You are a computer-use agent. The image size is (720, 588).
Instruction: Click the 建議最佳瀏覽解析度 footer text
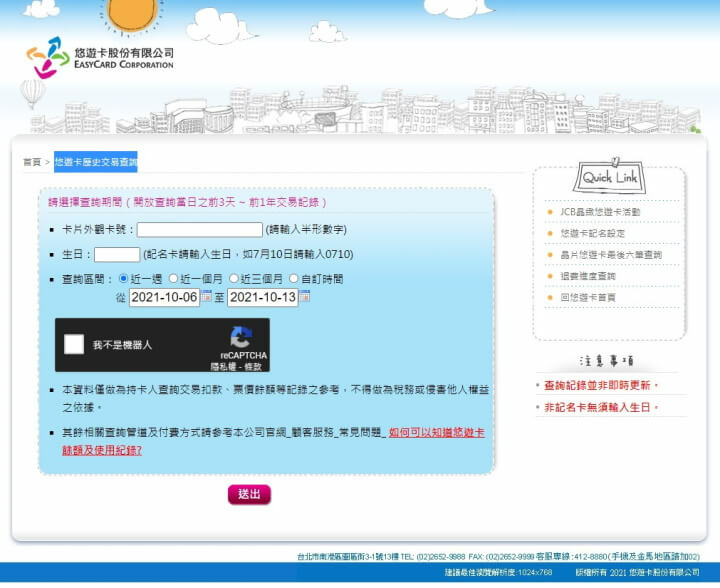coord(498,572)
